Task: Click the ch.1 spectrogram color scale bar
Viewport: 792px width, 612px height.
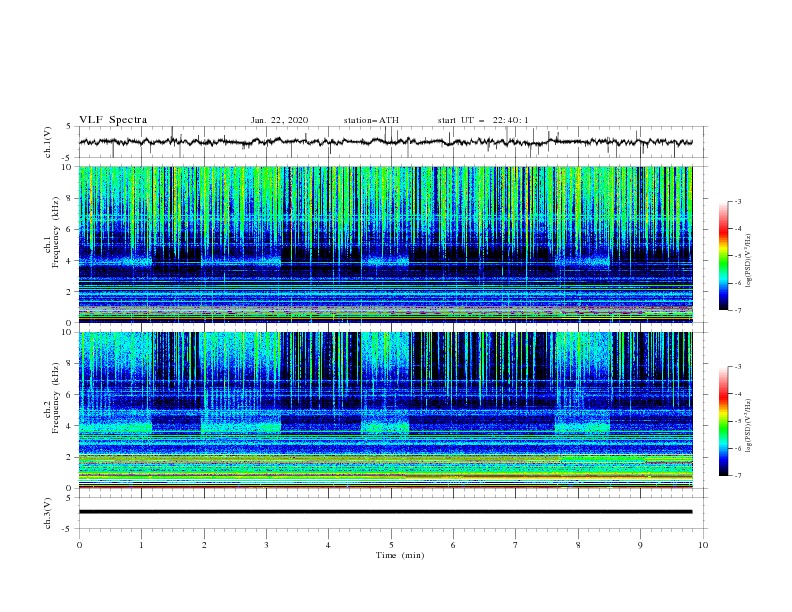Action: (724, 256)
